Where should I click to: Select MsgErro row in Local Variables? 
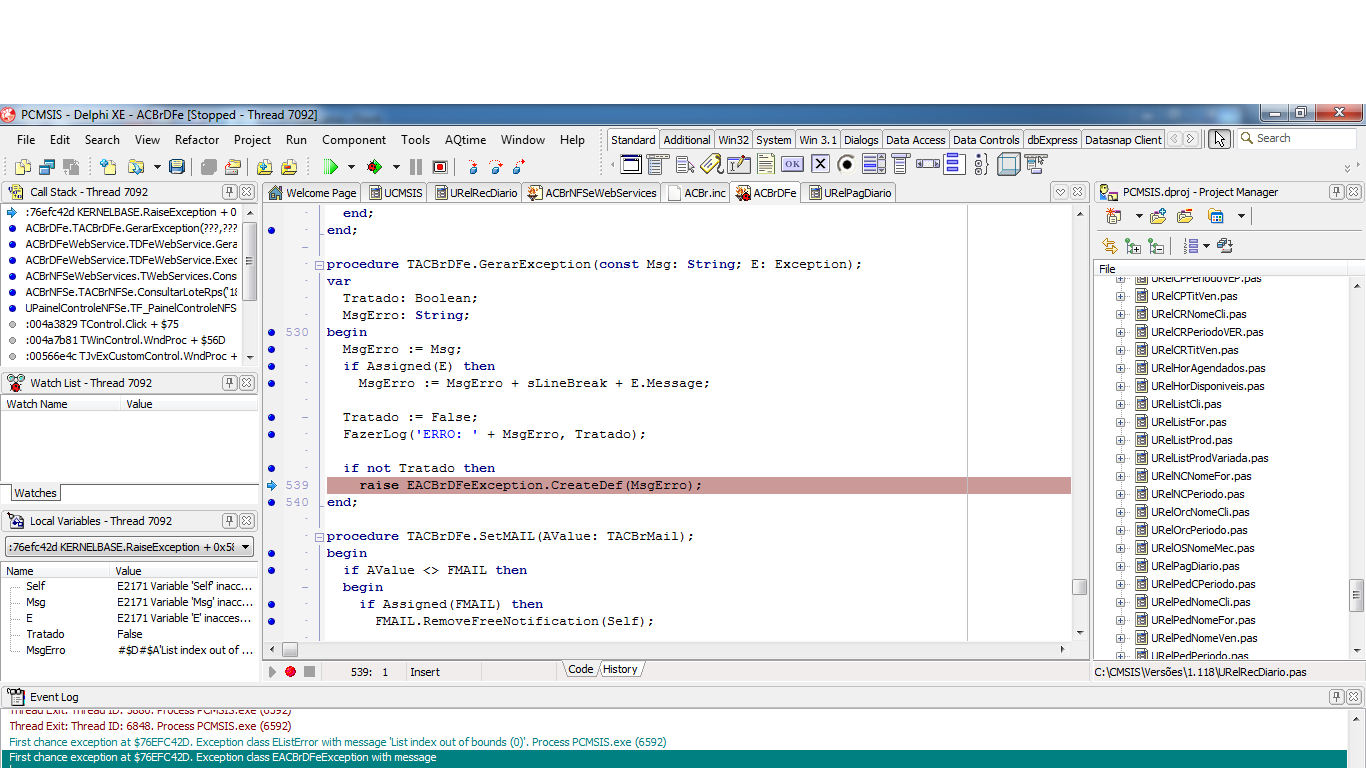pyautogui.click(x=130, y=650)
